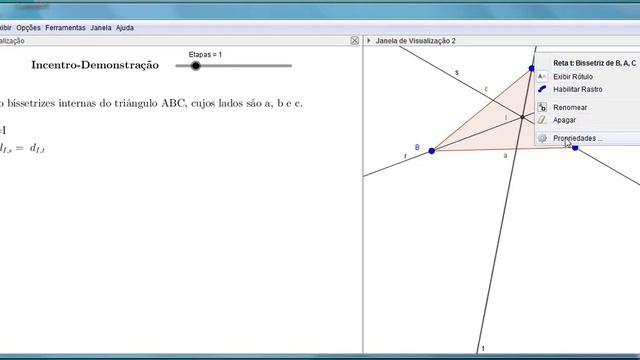Click side label c on the triangle
The height and width of the screenshot is (360, 640).
tap(486, 89)
